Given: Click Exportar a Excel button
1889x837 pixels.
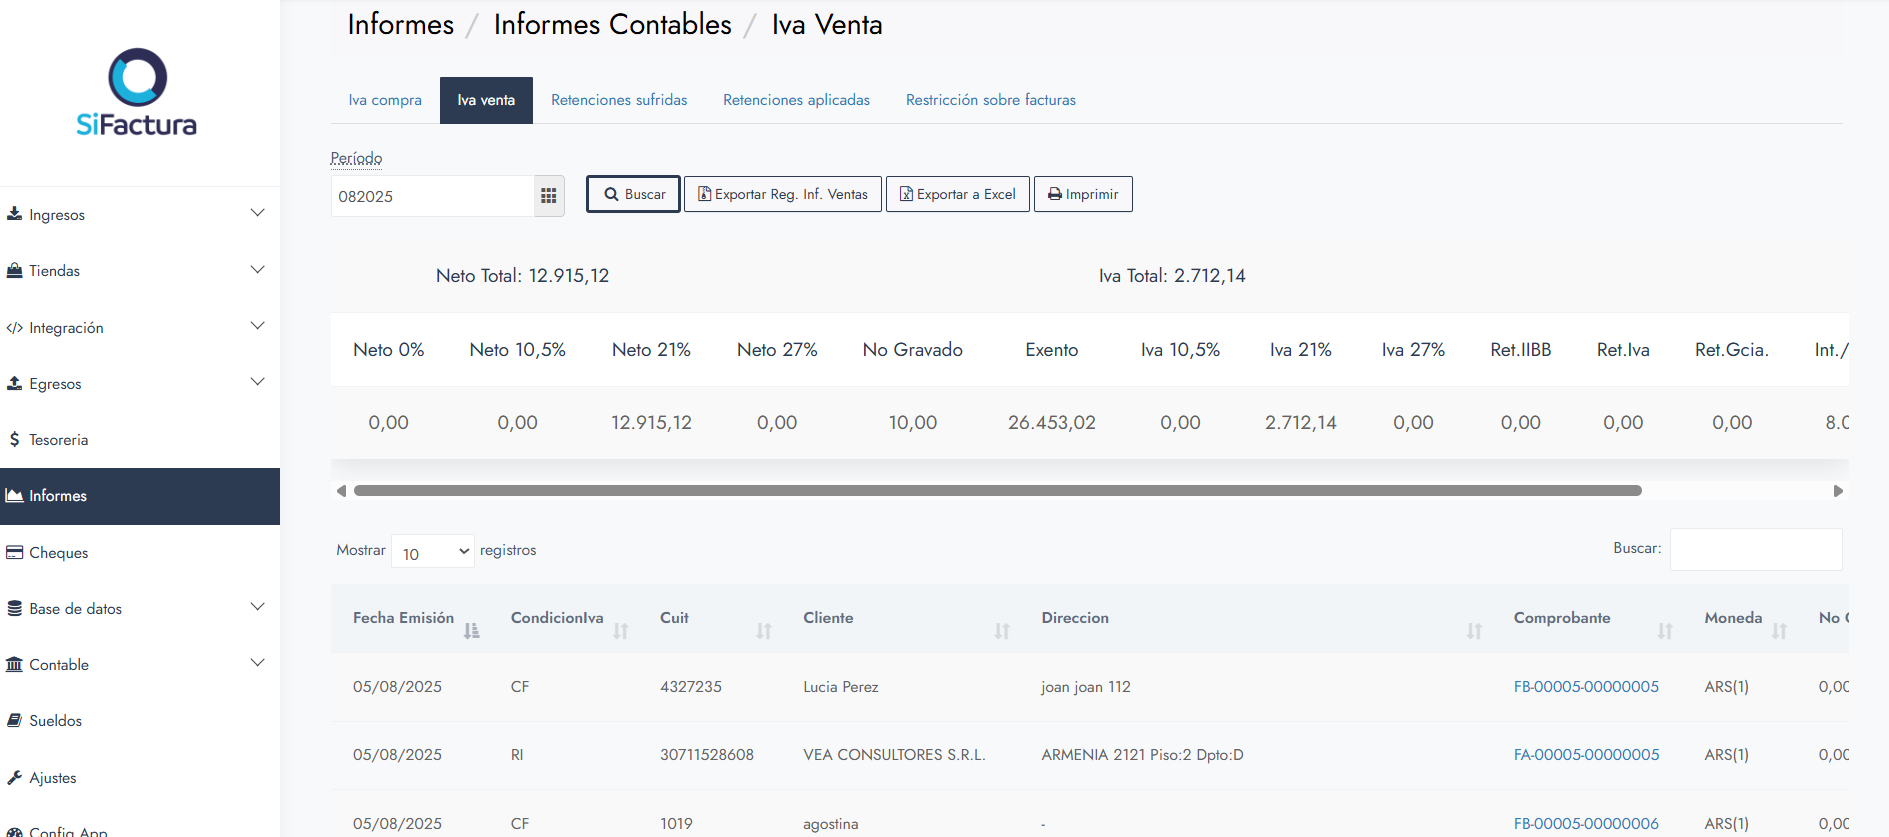Looking at the screenshot, I should 957,194.
